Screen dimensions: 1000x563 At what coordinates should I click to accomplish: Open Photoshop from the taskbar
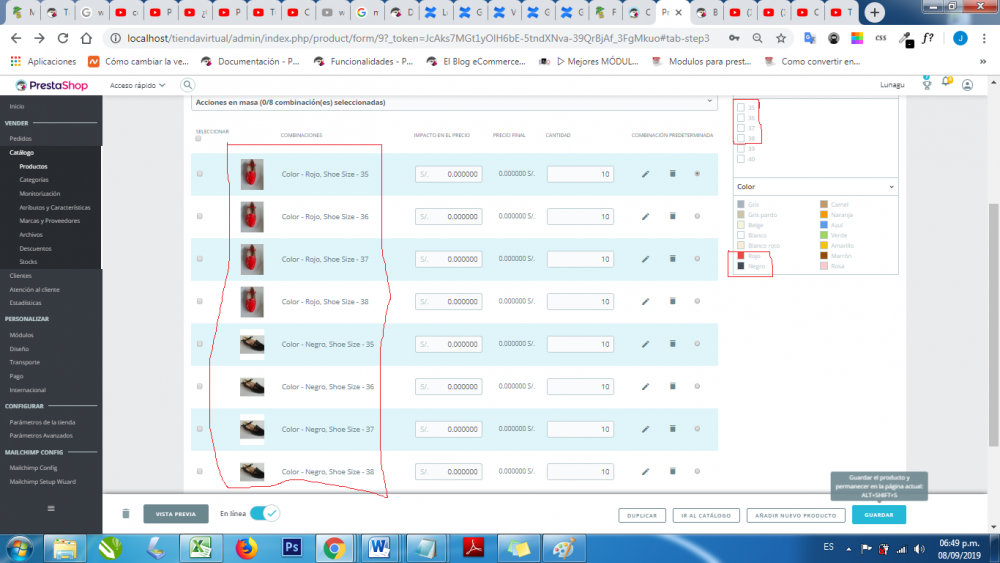click(x=291, y=548)
